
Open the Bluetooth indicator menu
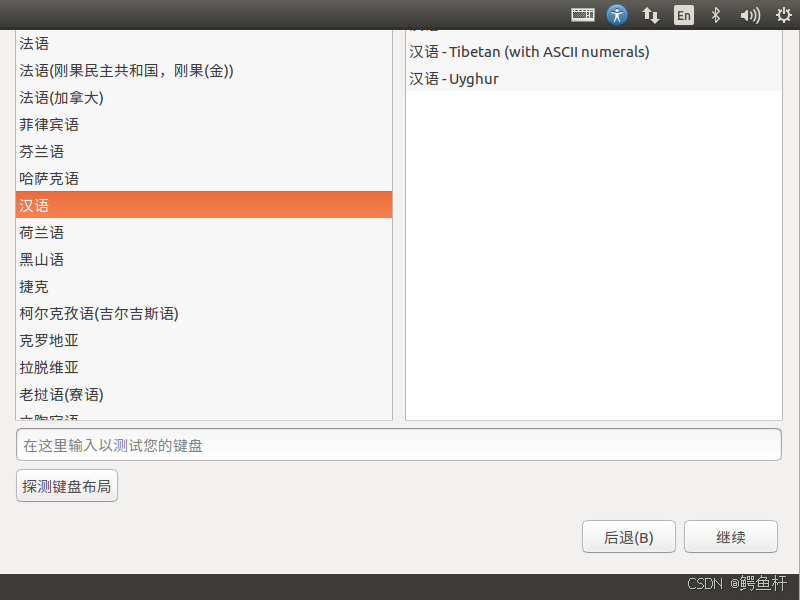click(x=716, y=15)
